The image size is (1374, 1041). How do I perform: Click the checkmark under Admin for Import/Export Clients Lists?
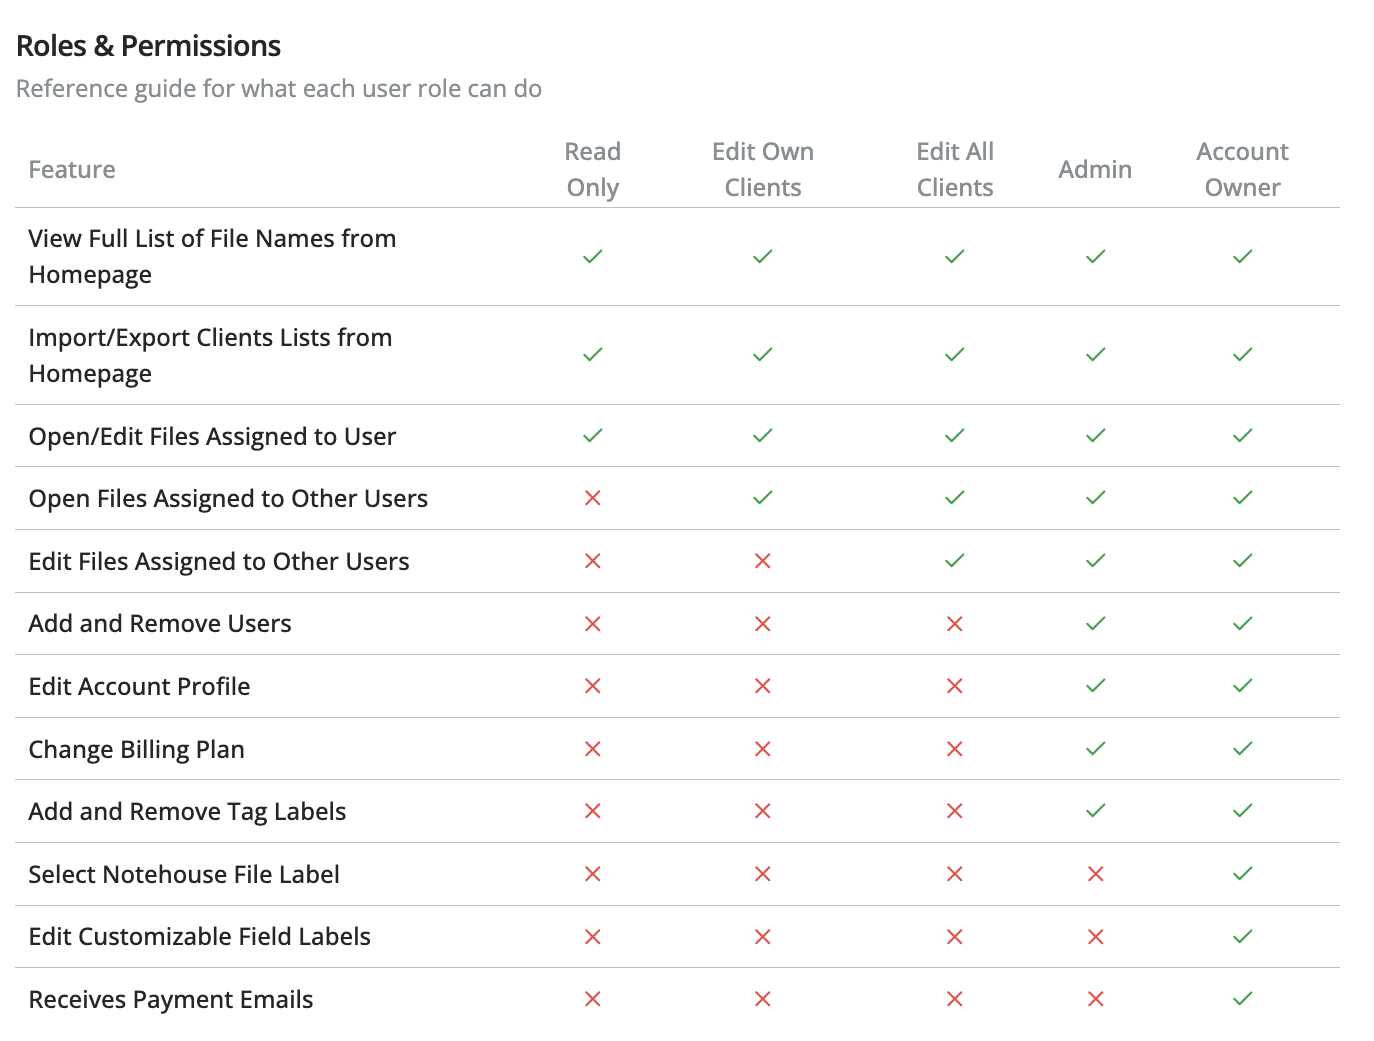point(1095,354)
